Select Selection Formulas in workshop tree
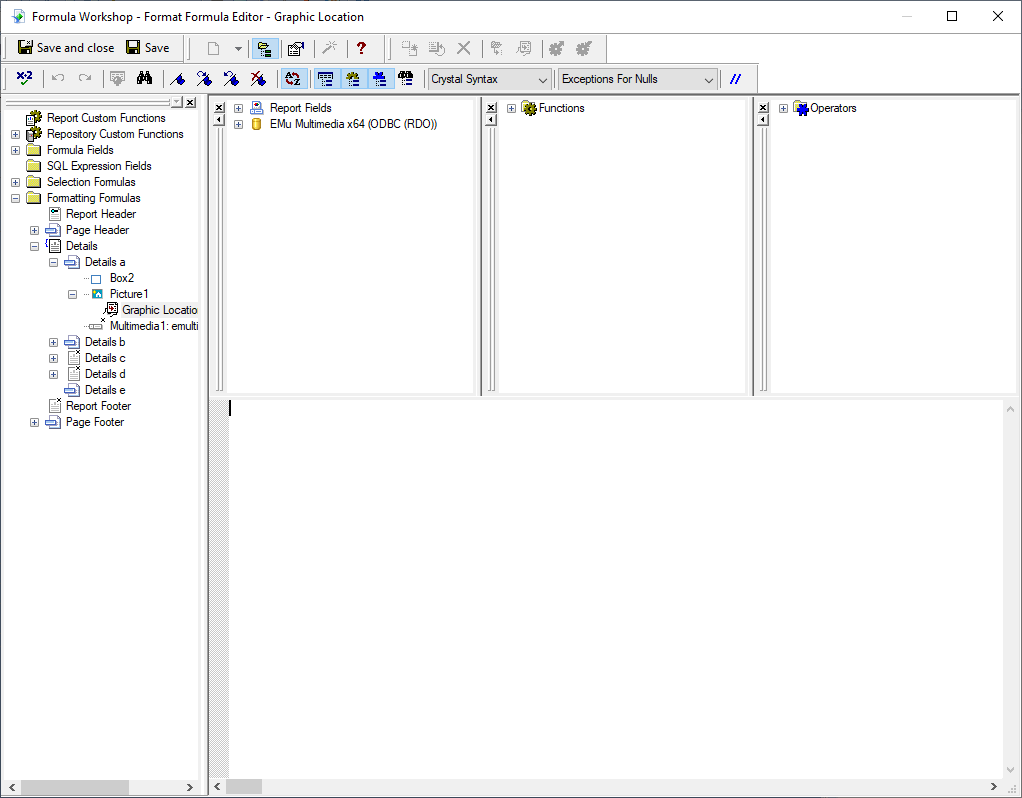 coord(91,182)
